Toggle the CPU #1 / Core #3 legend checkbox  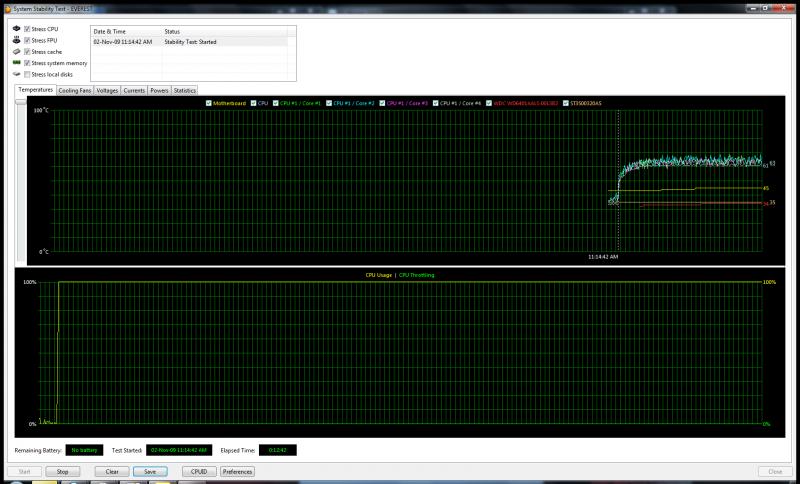tap(383, 103)
